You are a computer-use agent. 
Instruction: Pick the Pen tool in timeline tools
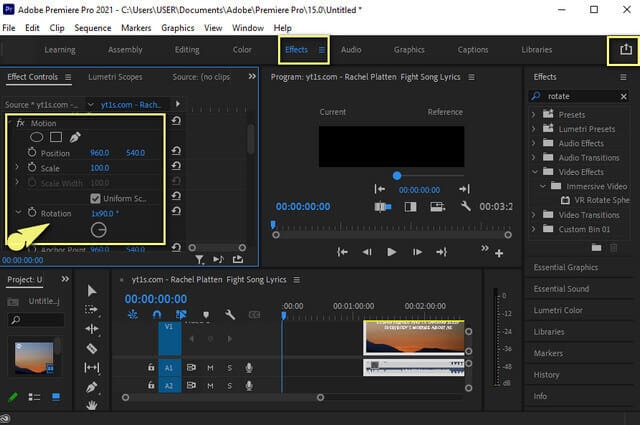[92, 387]
